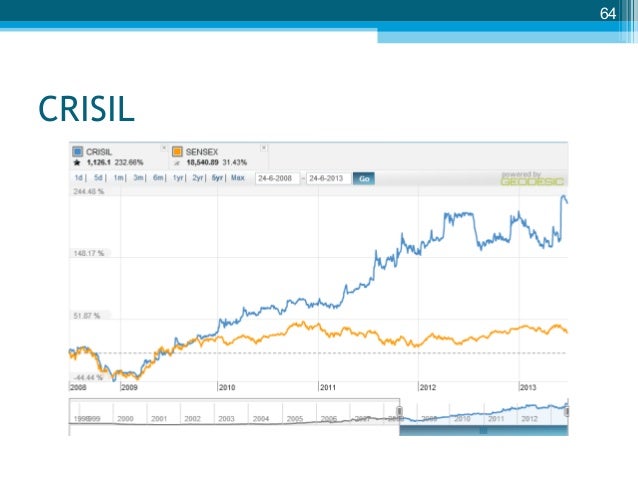The width and height of the screenshot is (638, 479).
Task: Click the 2011 label on main x-axis
Action: (328, 387)
